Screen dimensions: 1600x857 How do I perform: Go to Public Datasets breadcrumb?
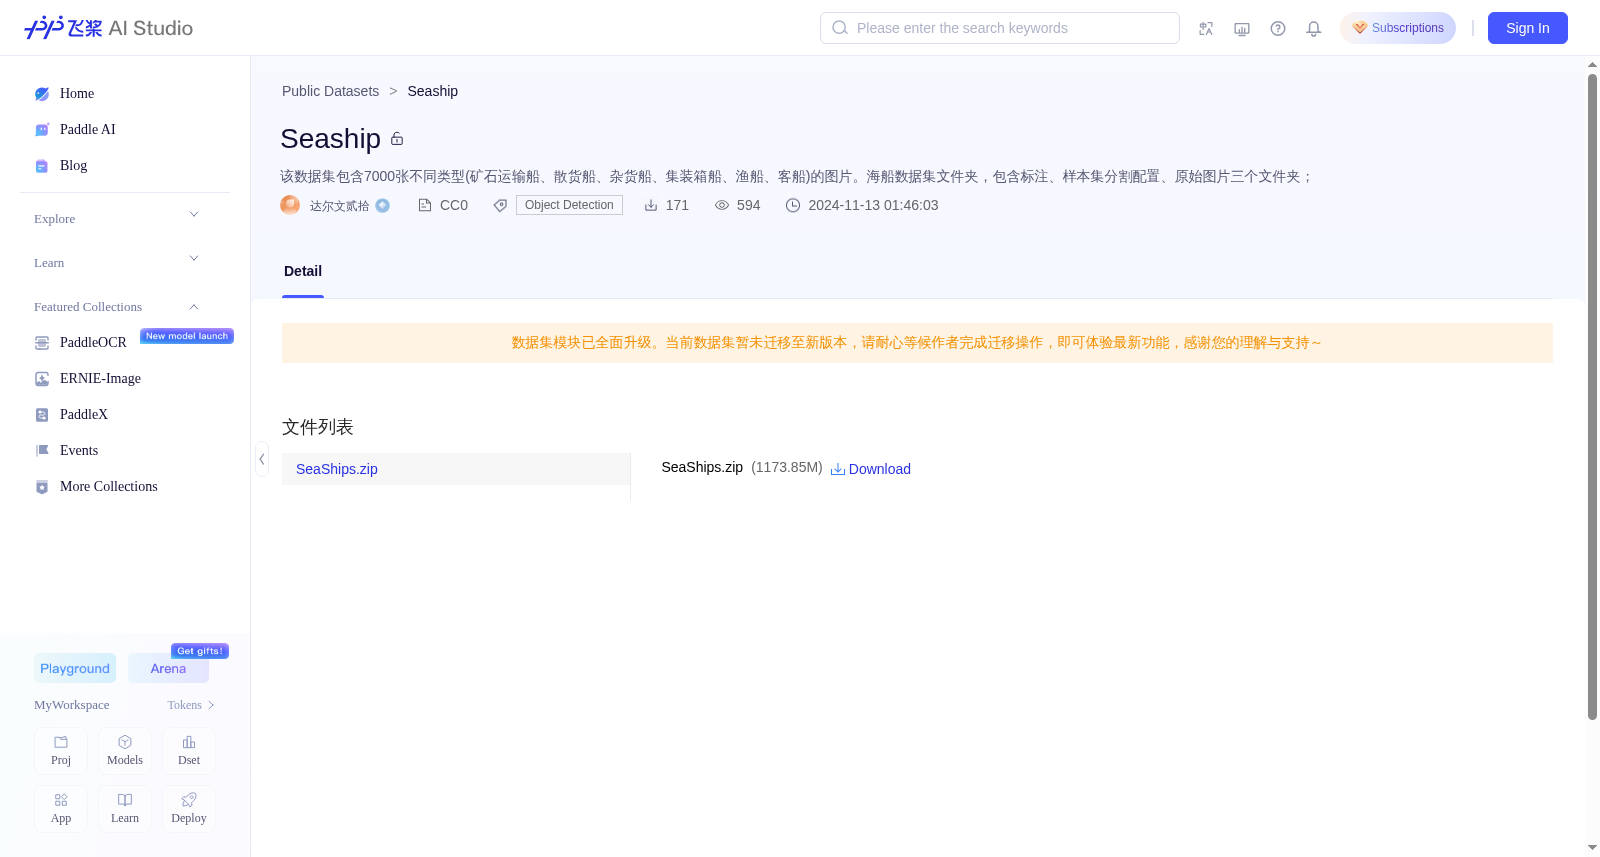[331, 91]
